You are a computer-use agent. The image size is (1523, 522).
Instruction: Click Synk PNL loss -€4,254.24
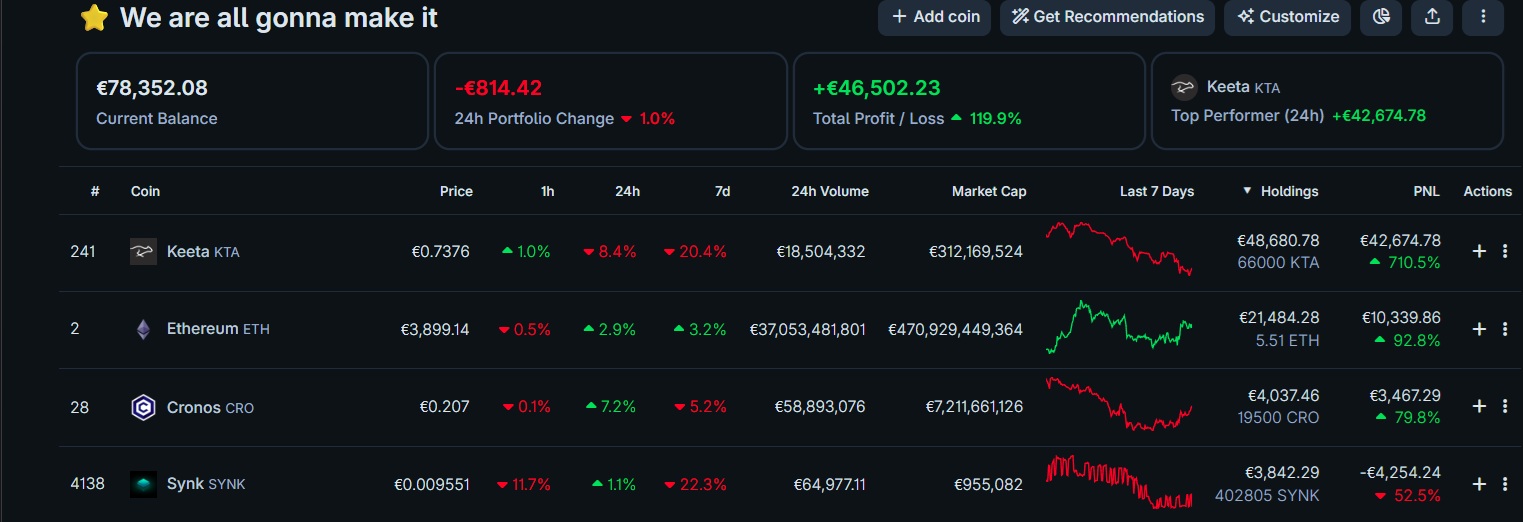point(1398,473)
